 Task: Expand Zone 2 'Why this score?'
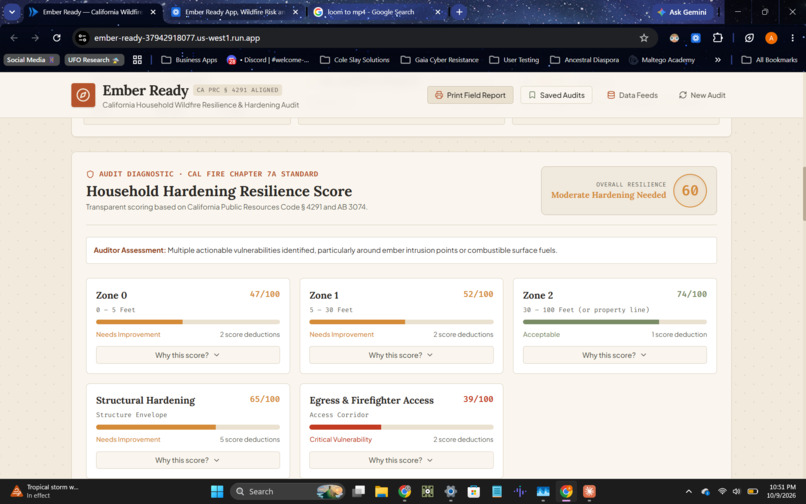pyautogui.click(x=614, y=355)
